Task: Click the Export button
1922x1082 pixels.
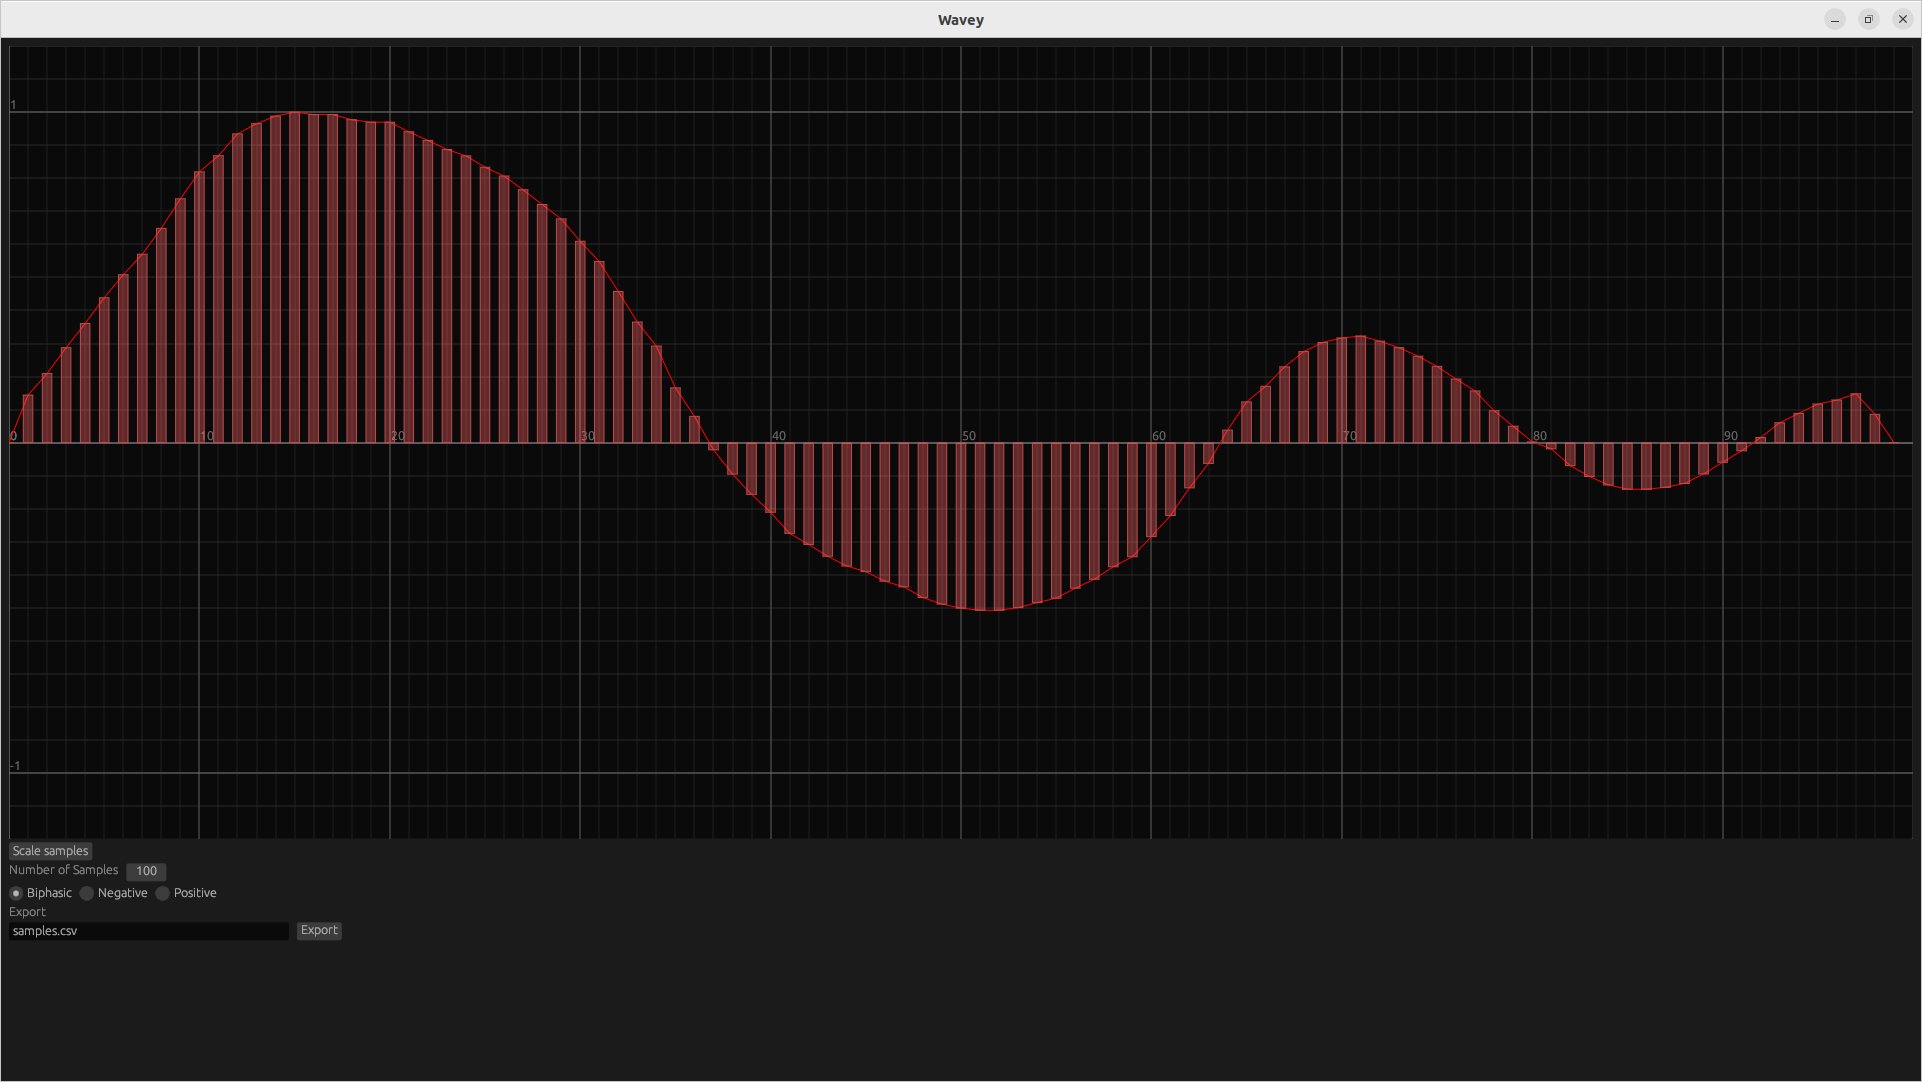Action: [319, 930]
